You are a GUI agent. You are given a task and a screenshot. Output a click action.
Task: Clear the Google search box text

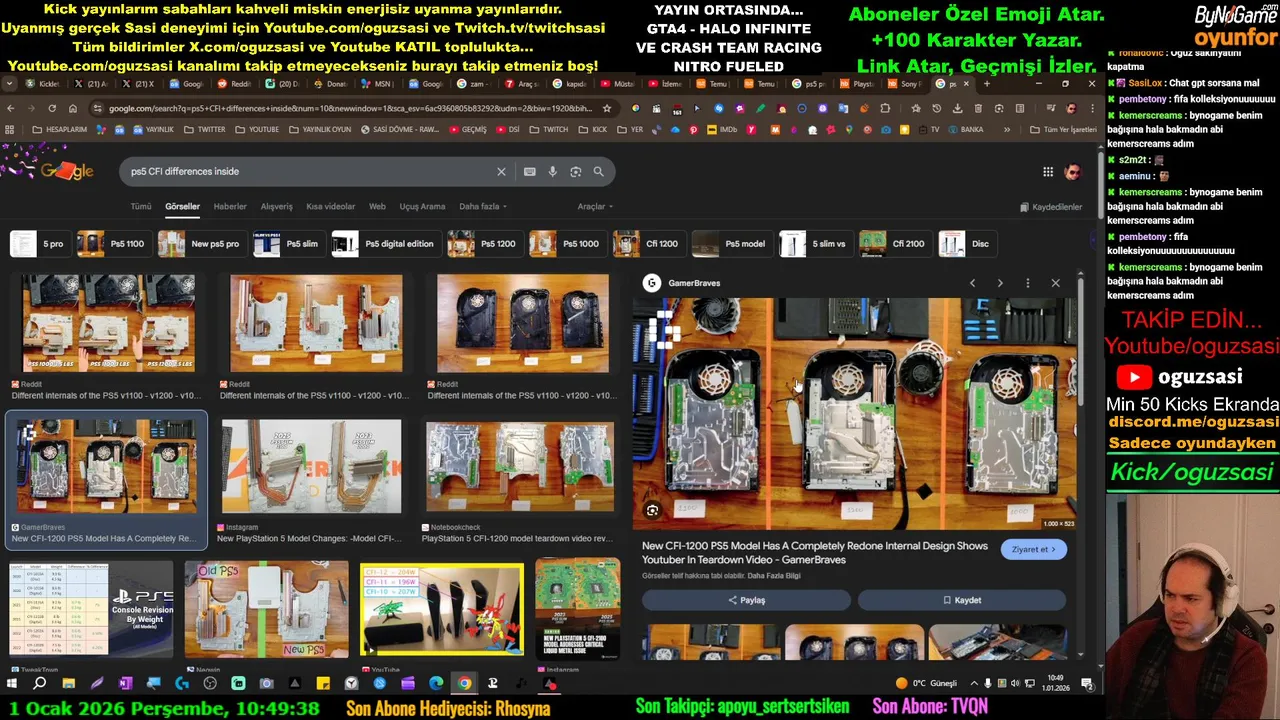501,172
